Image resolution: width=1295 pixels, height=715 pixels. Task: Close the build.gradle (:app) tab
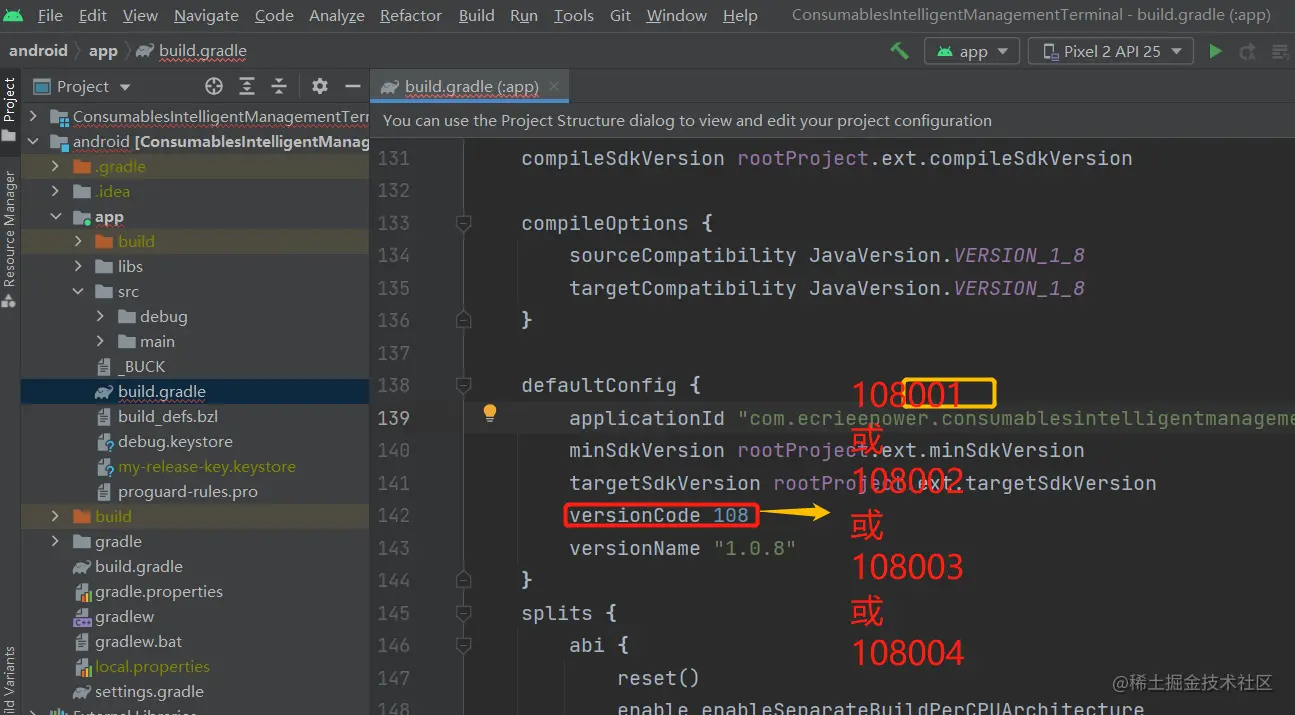tap(554, 87)
